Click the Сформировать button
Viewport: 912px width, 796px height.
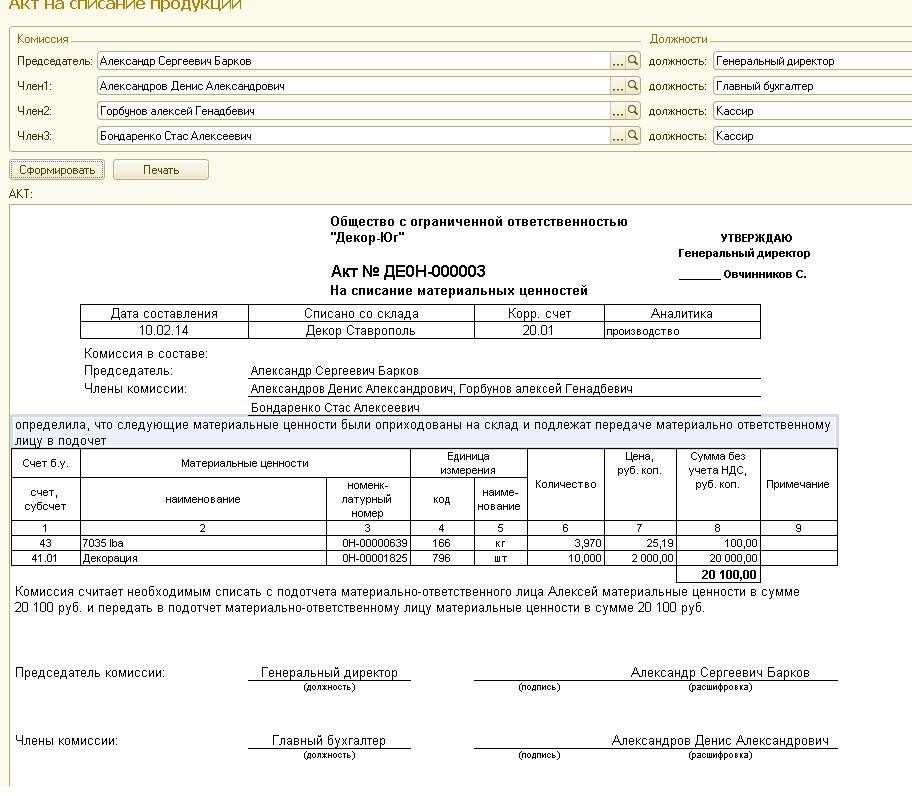(57, 170)
